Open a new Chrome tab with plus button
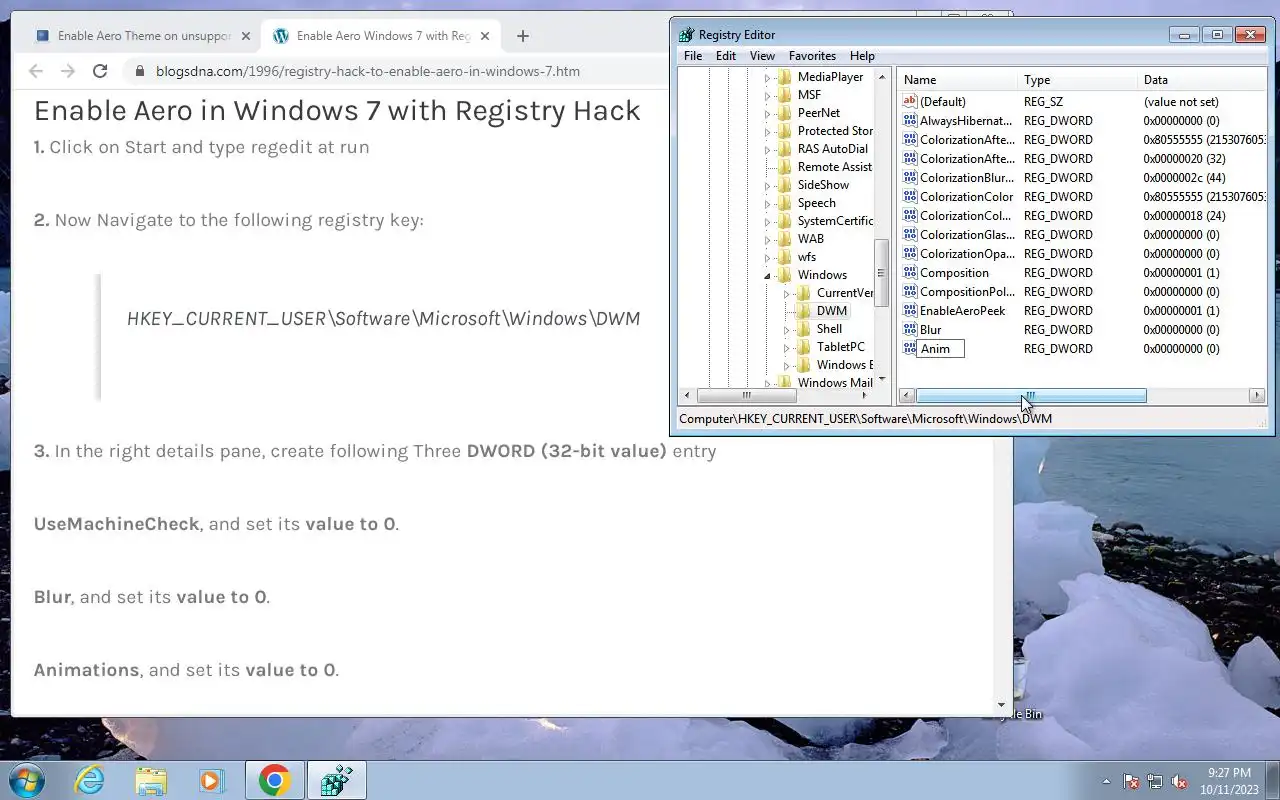The width and height of the screenshot is (1280, 800). (x=523, y=36)
